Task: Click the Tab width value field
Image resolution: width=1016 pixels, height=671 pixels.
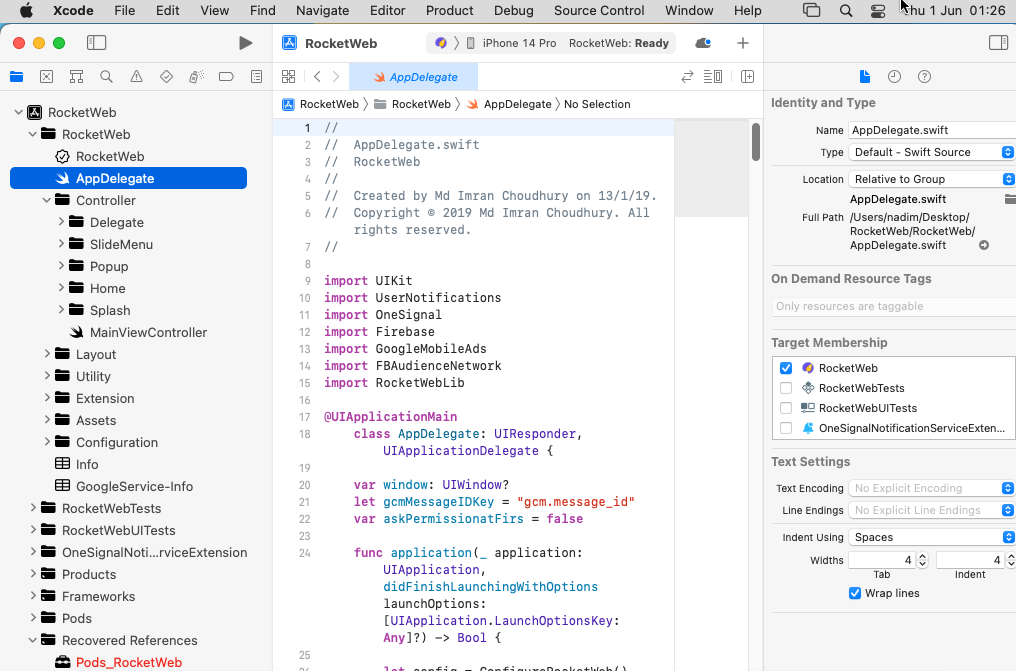Action: [x=882, y=560]
